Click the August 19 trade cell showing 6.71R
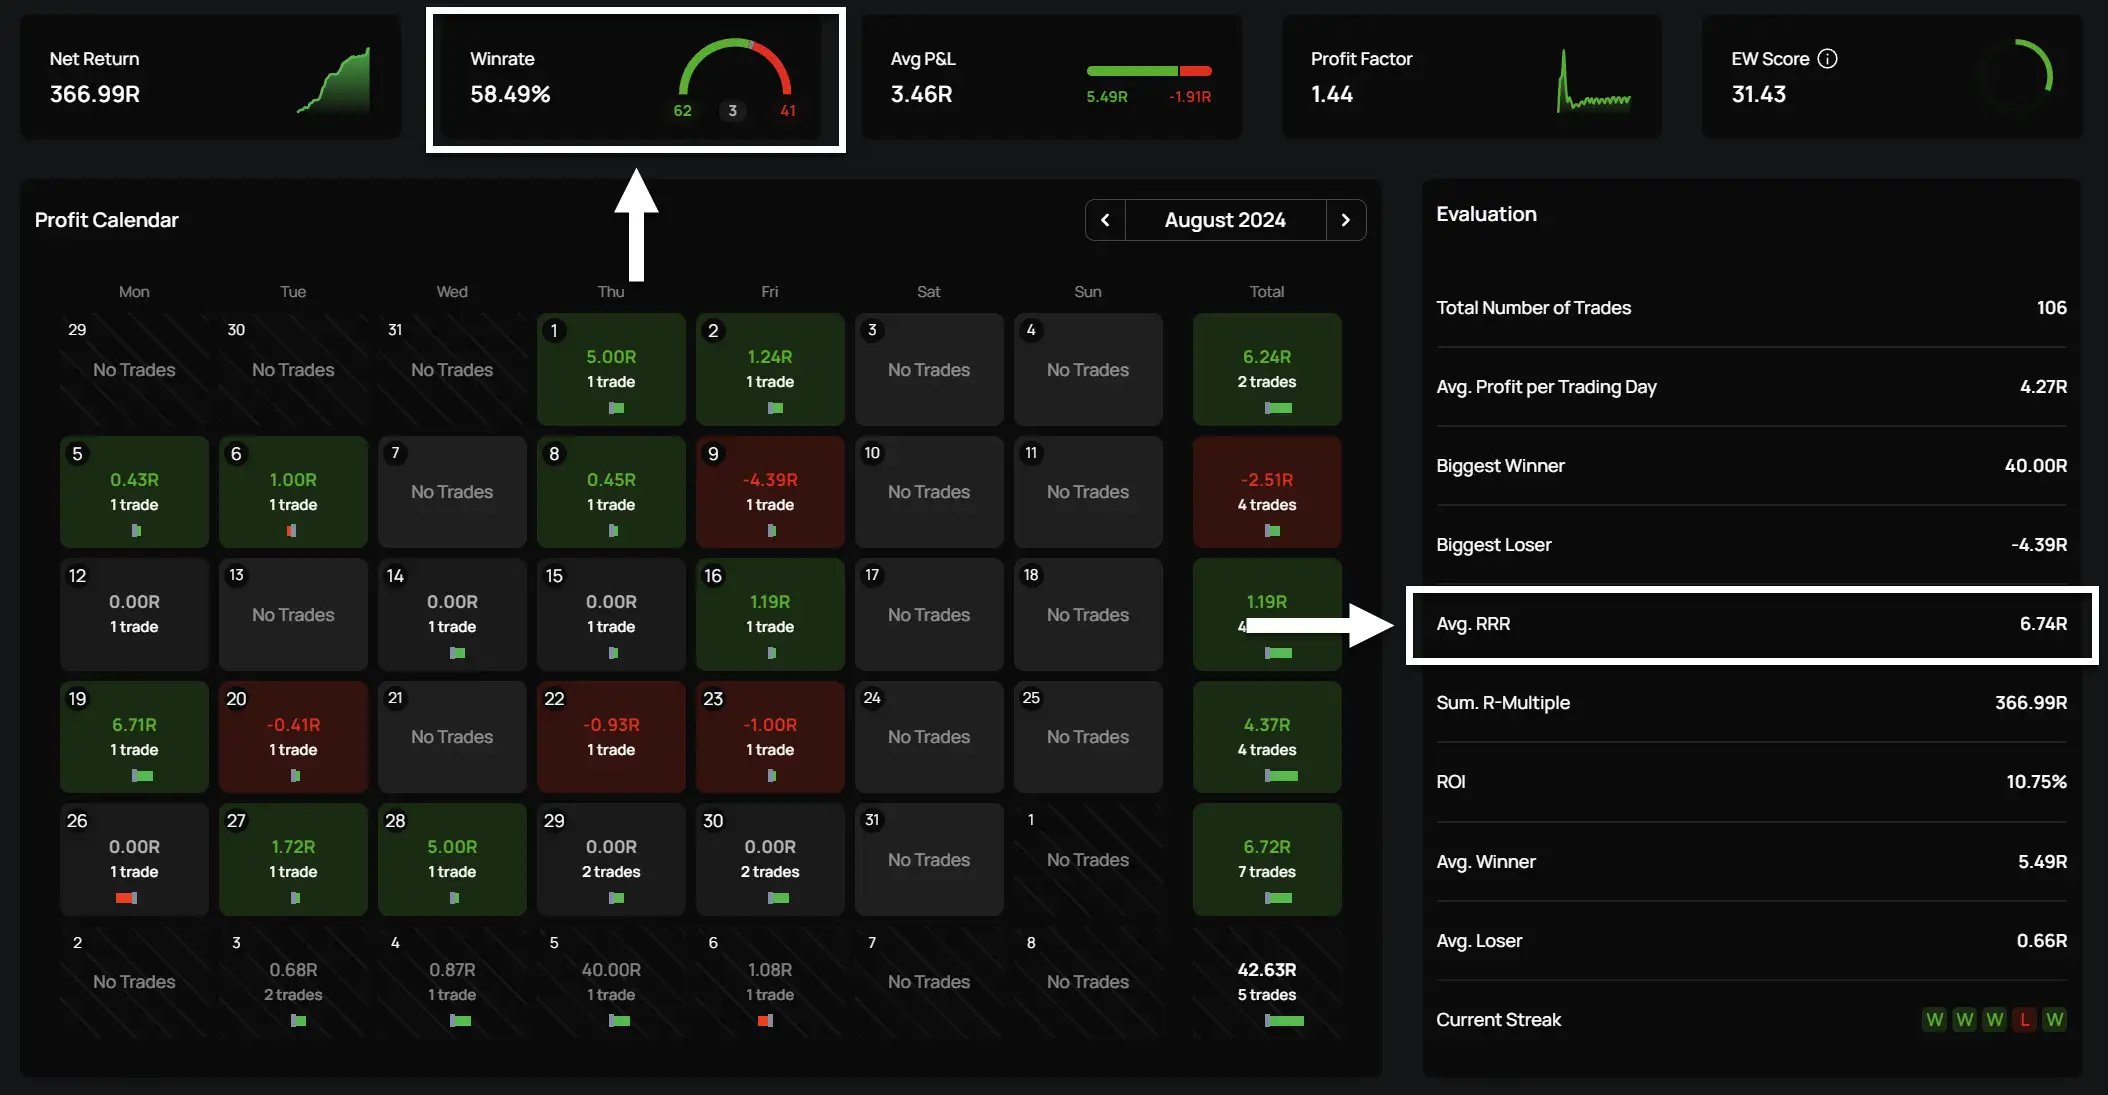Screen dimensions: 2108x1095 click(134, 737)
